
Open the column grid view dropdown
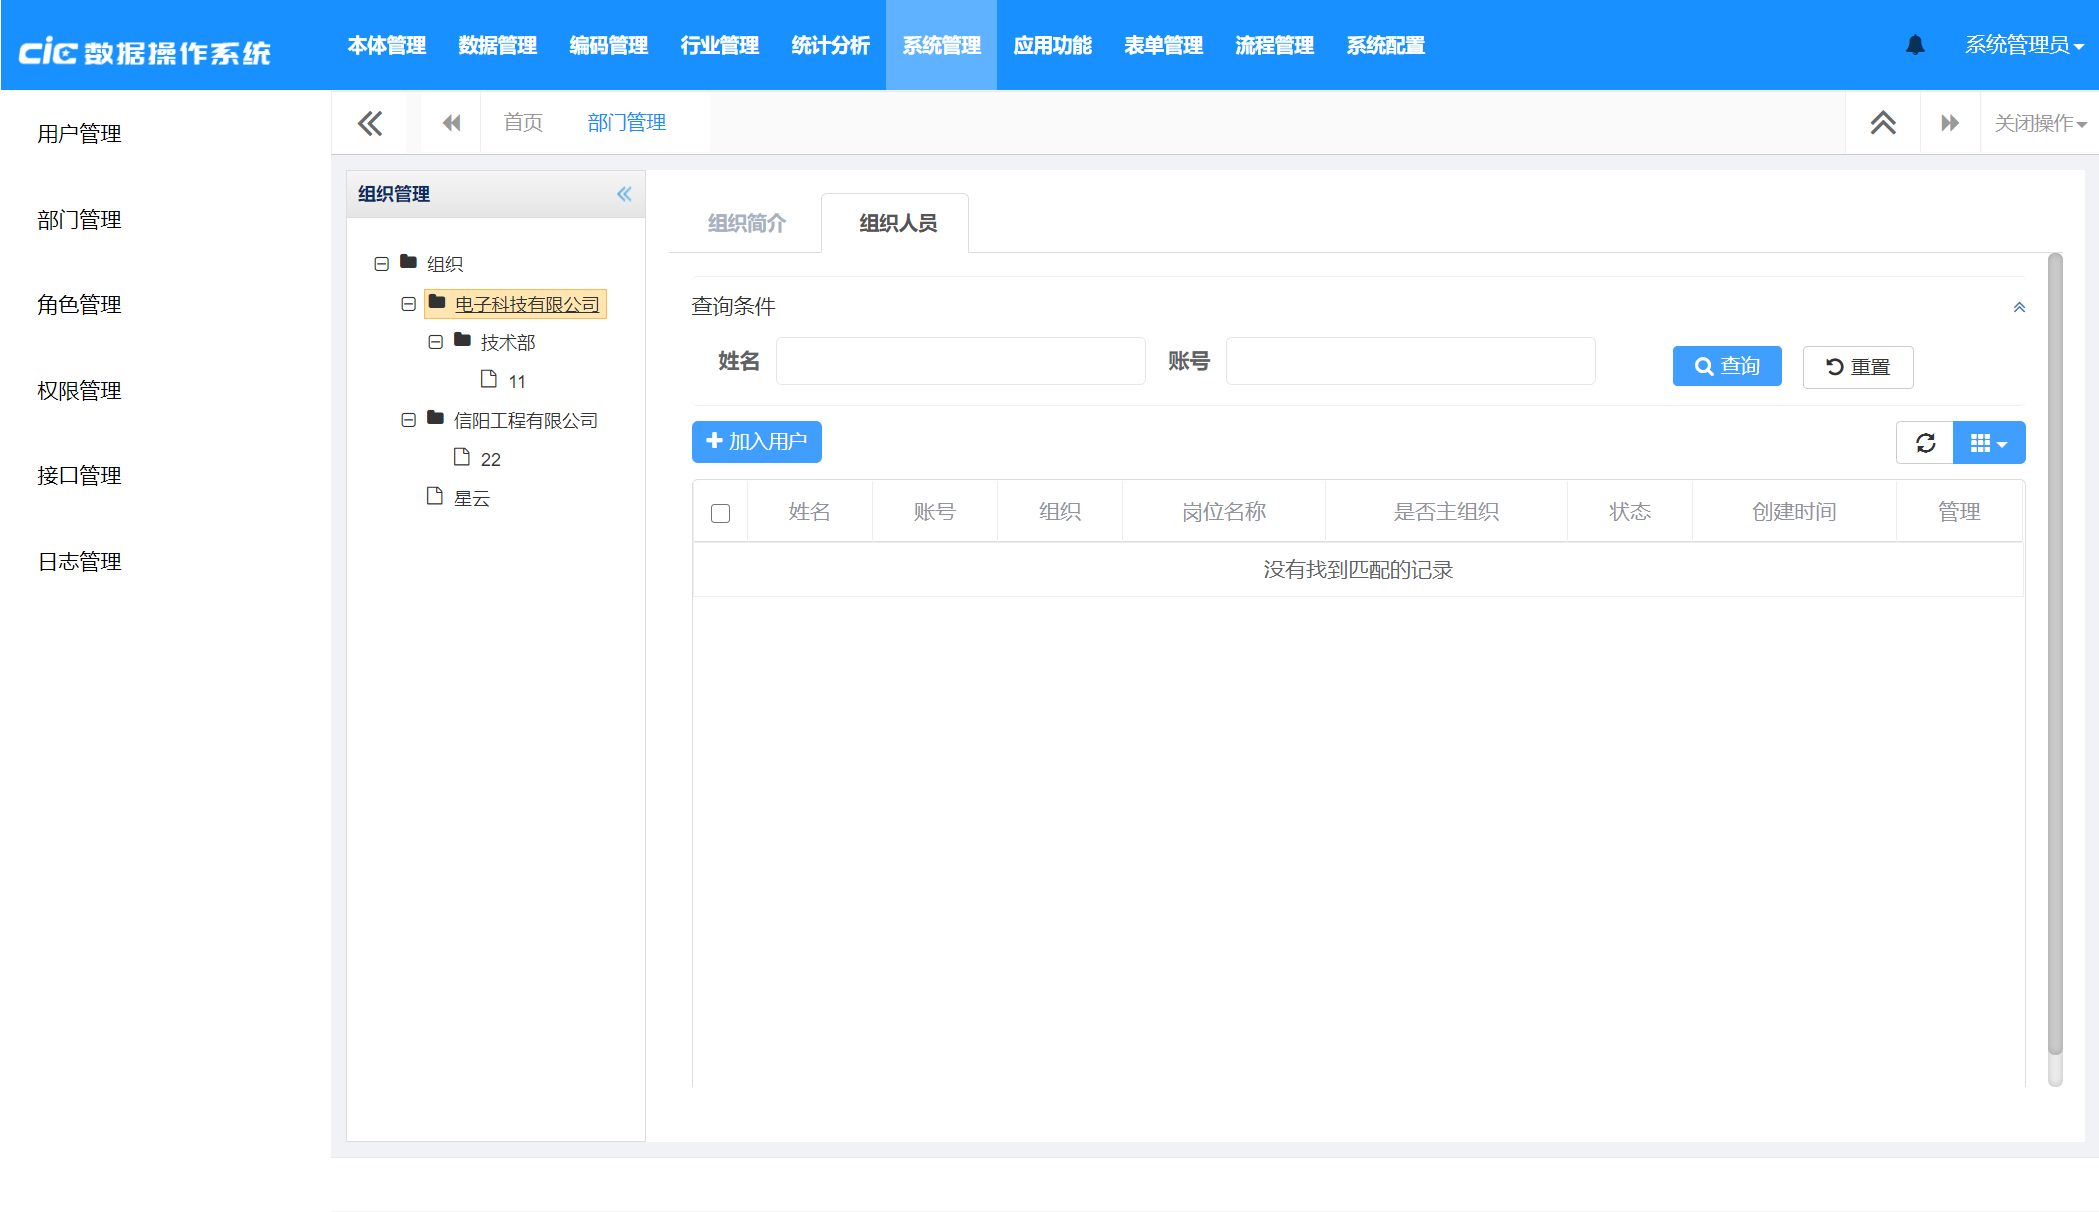pyautogui.click(x=1988, y=442)
